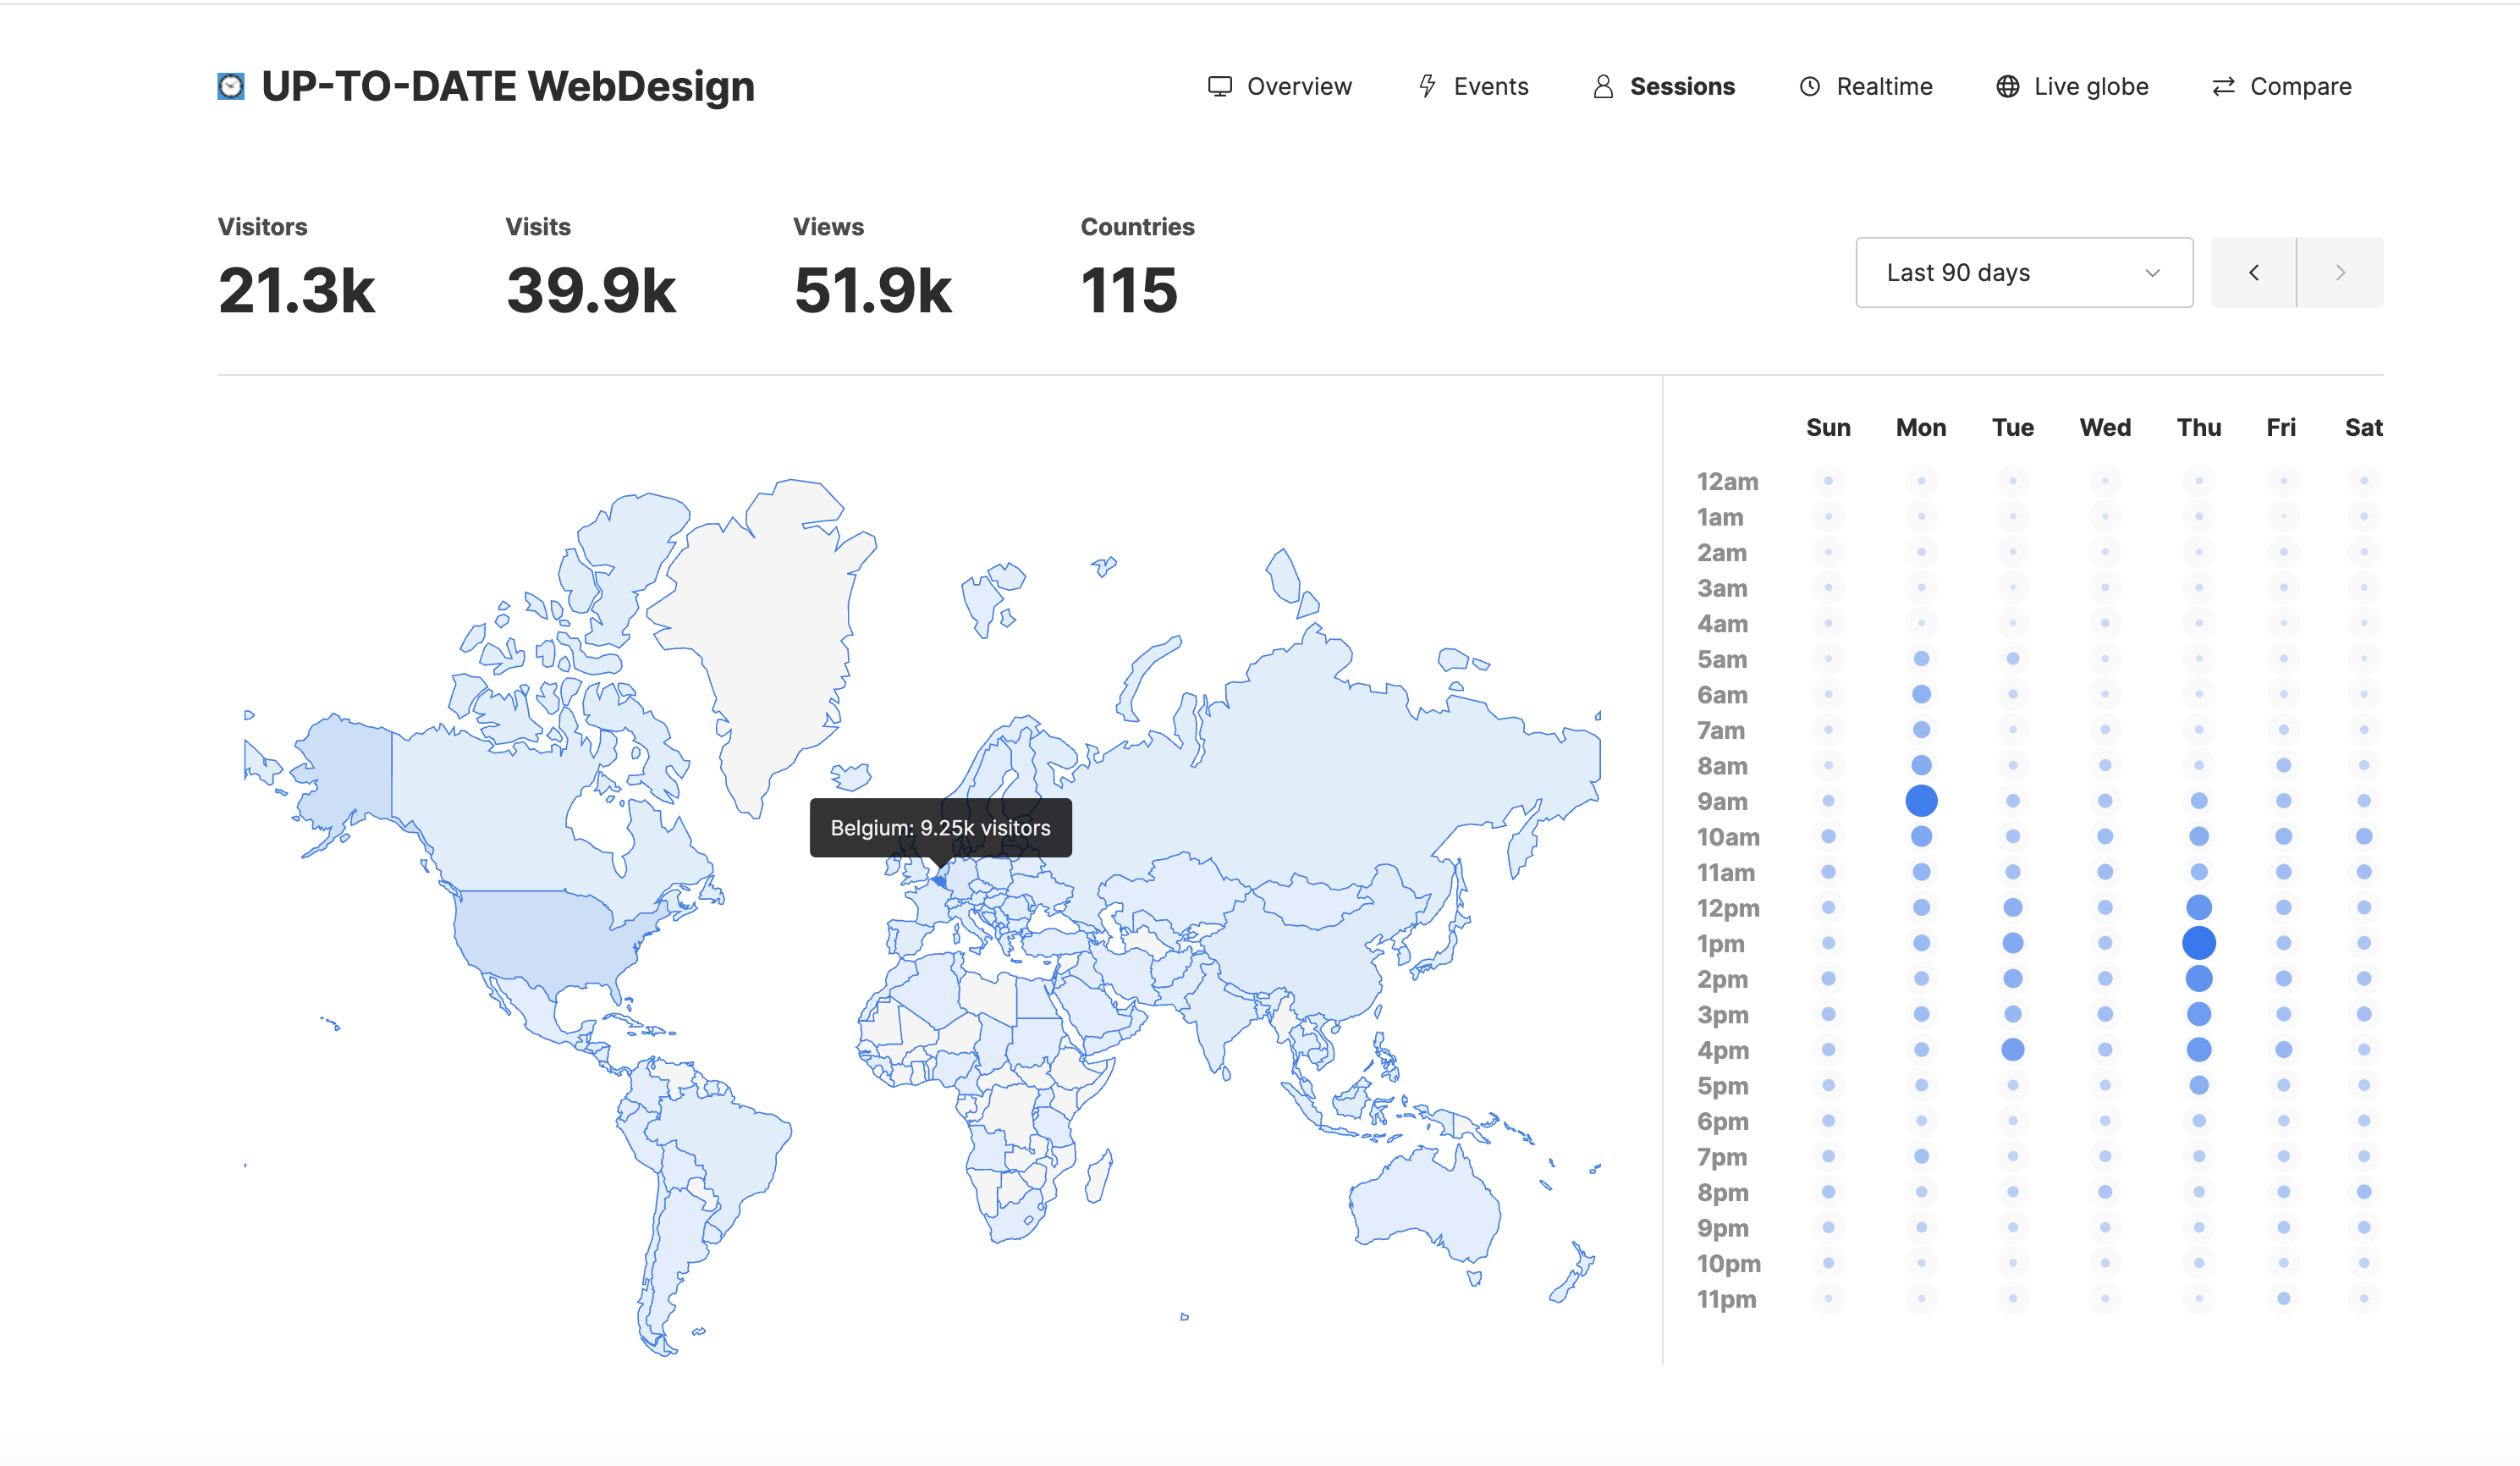
Task: Click the Views 51.9k metric
Action: click(873, 267)
